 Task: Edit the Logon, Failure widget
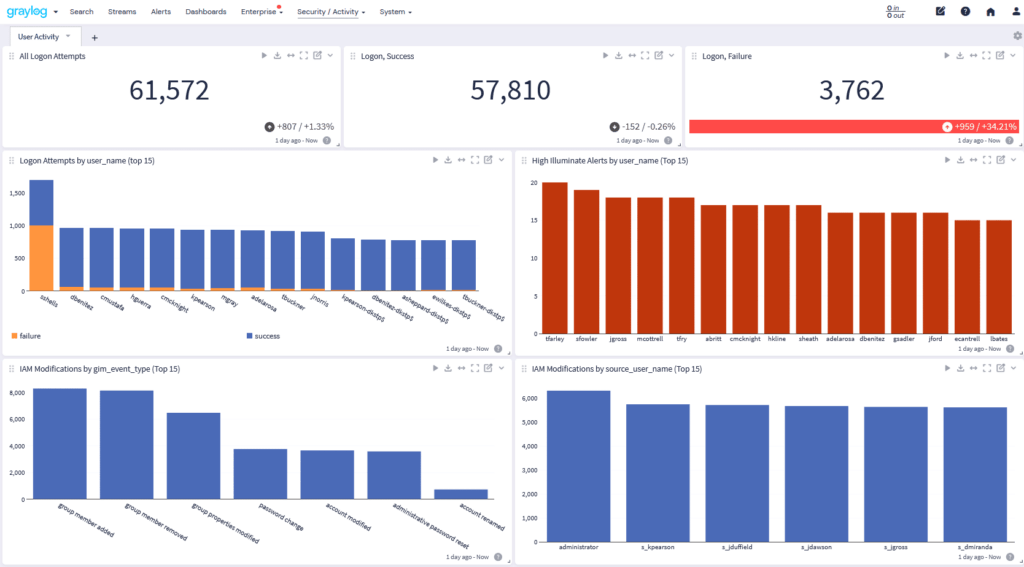[999, 56]
